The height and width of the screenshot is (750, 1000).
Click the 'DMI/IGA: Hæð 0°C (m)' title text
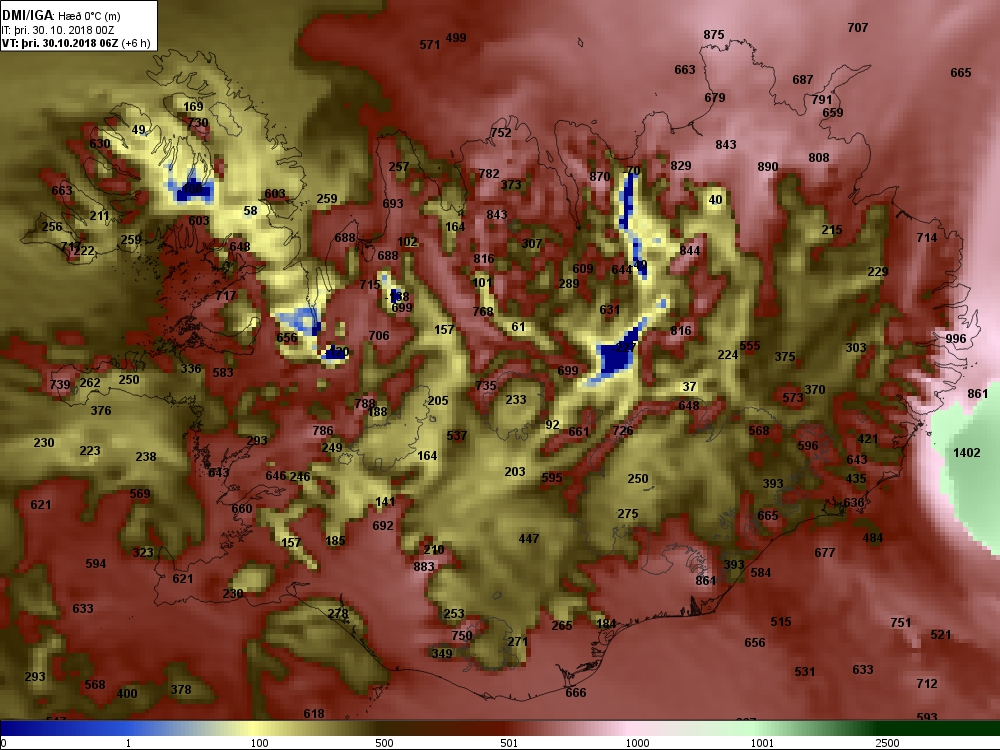[x=61, y=16]
